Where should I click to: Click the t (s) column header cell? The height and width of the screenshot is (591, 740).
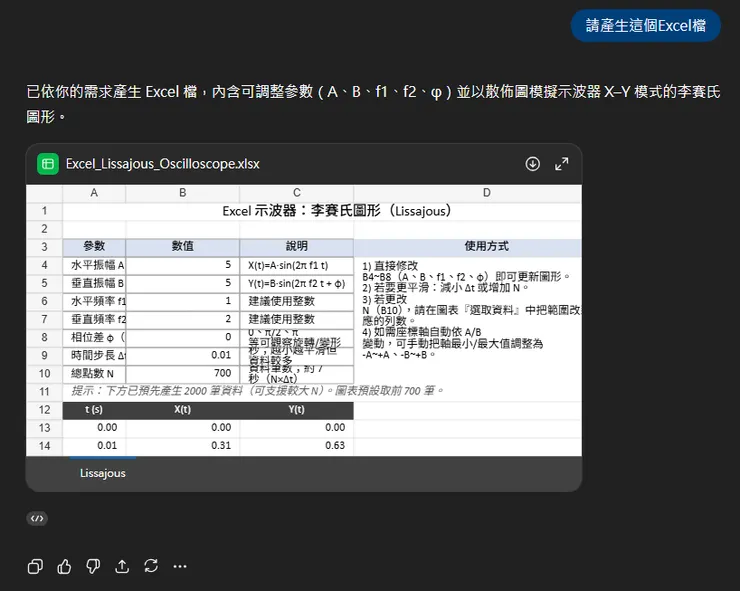point(94,410)
